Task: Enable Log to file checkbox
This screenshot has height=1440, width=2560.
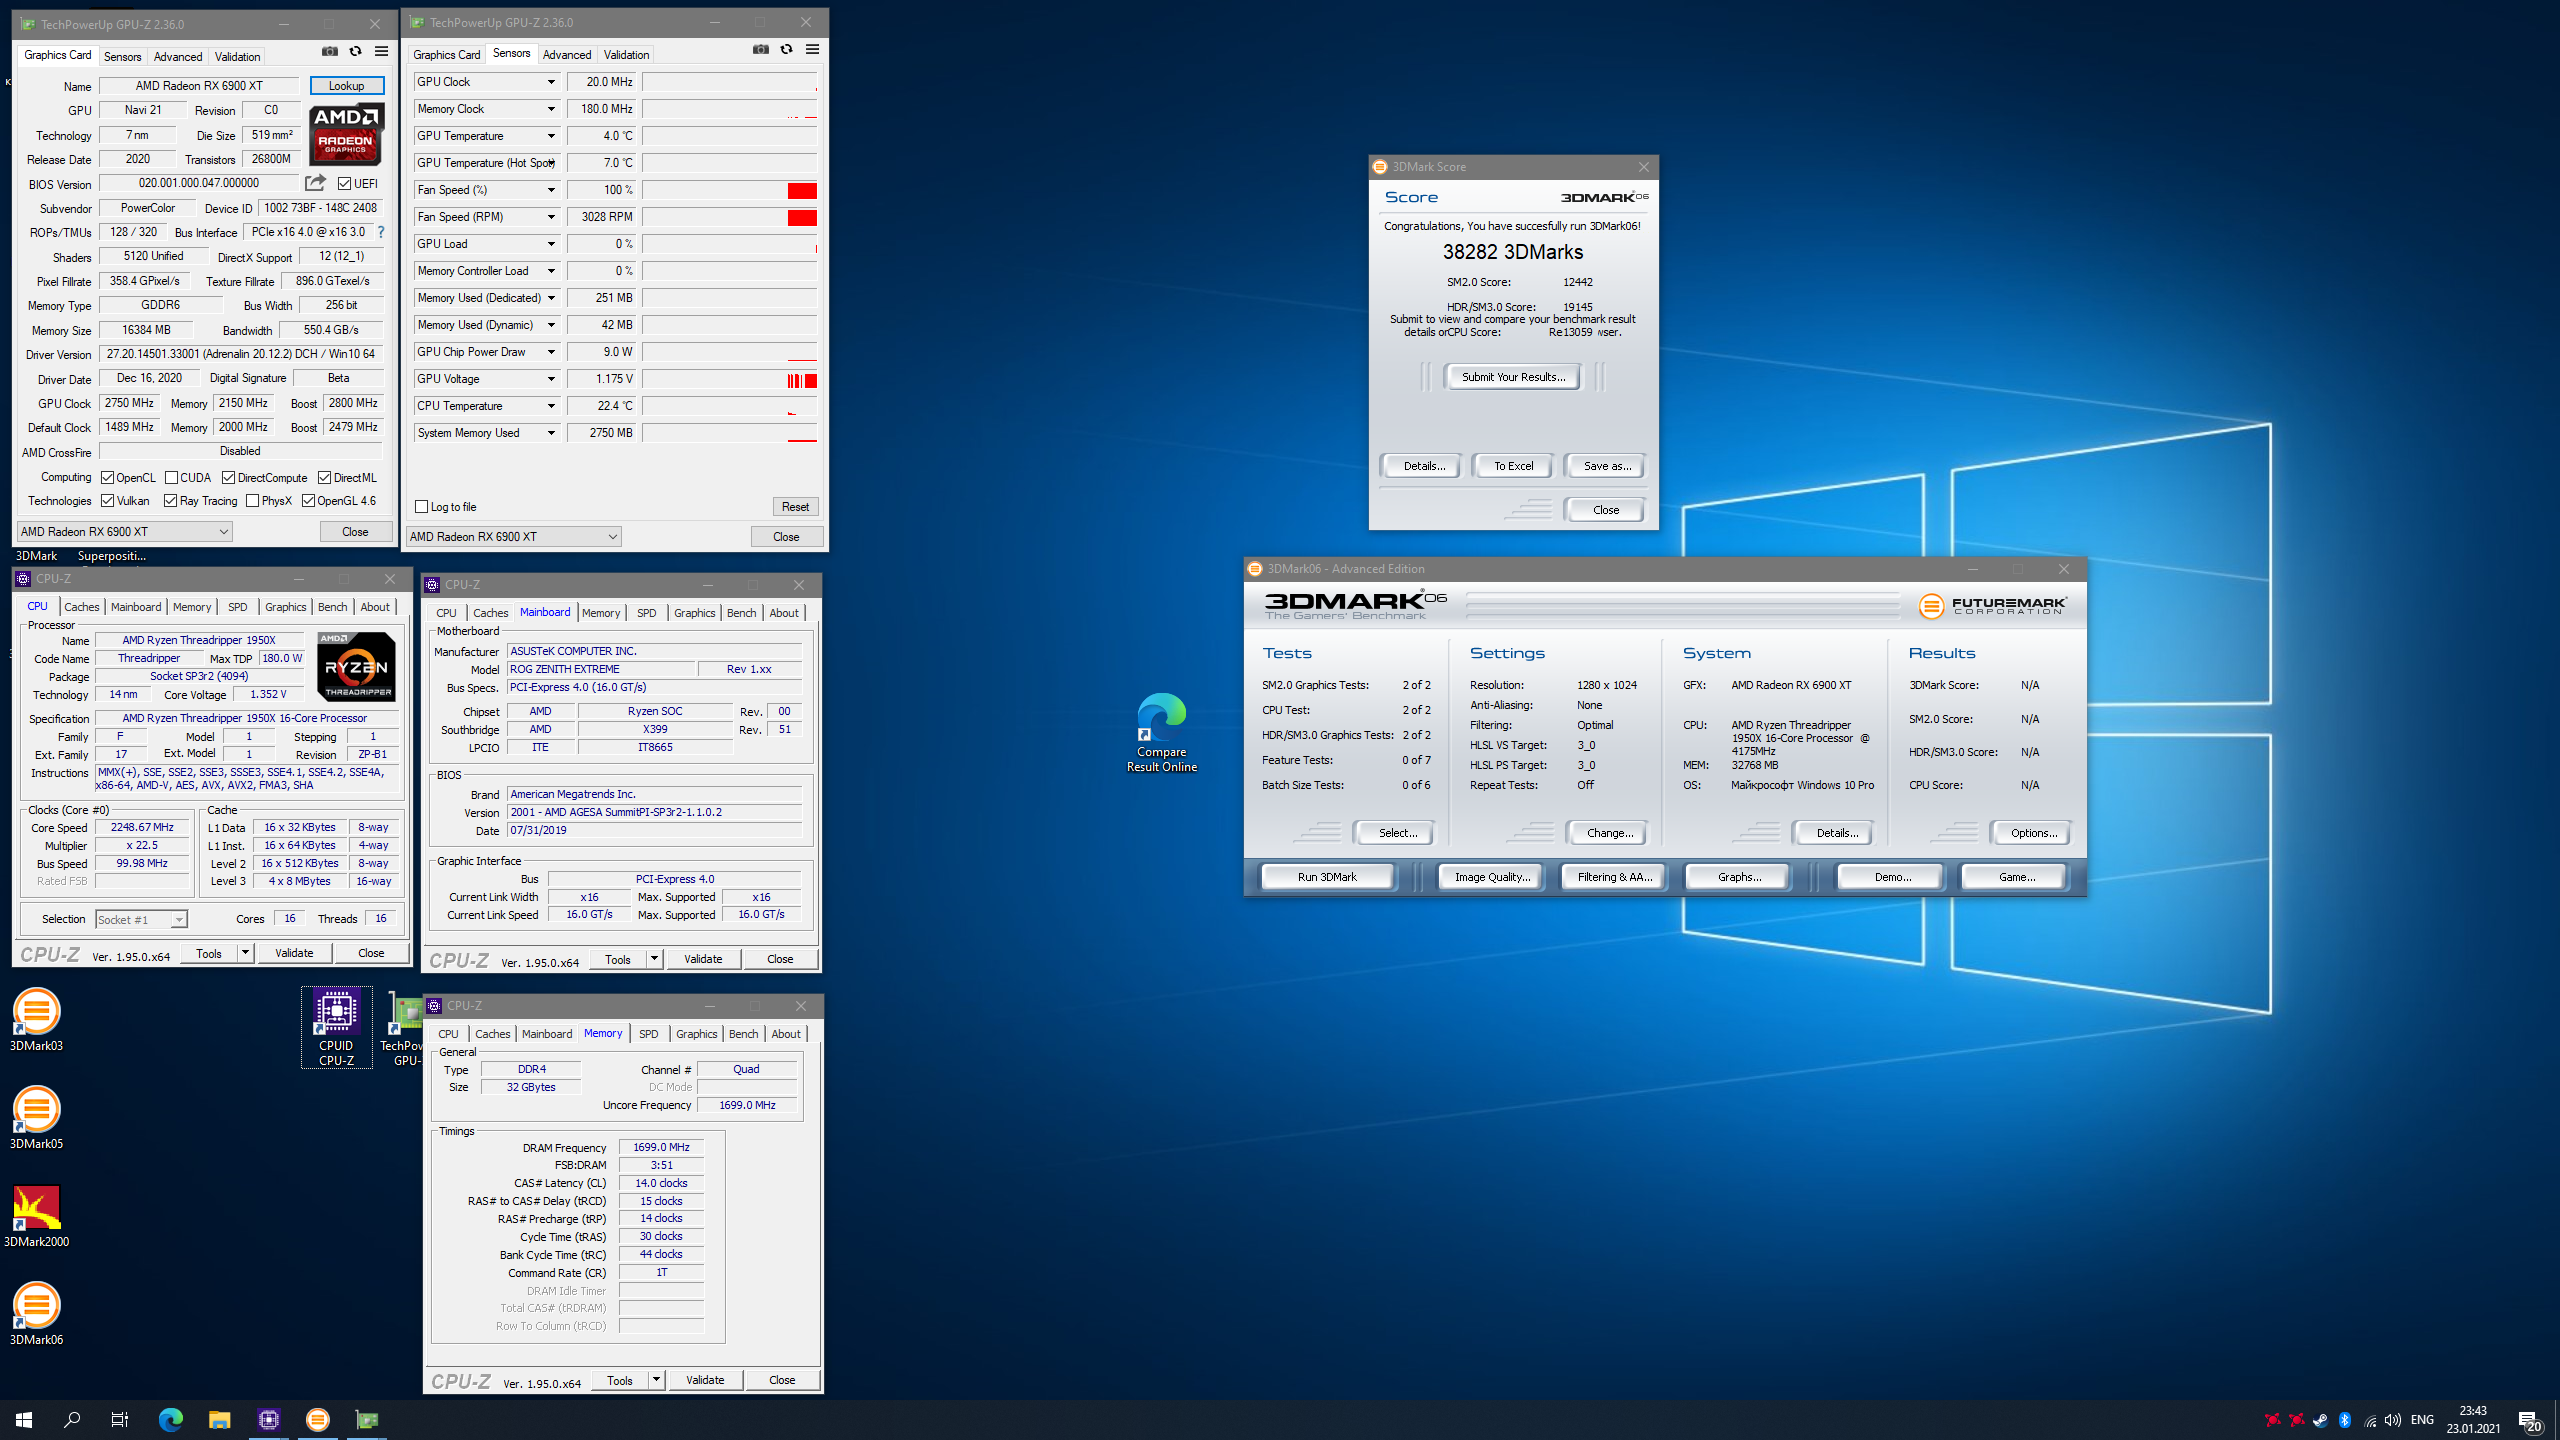Action: tap(421, 507)
